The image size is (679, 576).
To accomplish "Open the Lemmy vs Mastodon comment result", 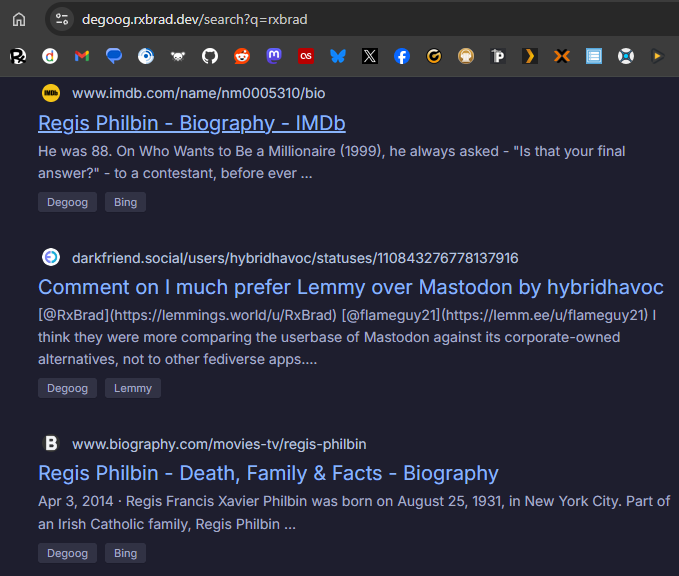I will [x=351, y=287].
